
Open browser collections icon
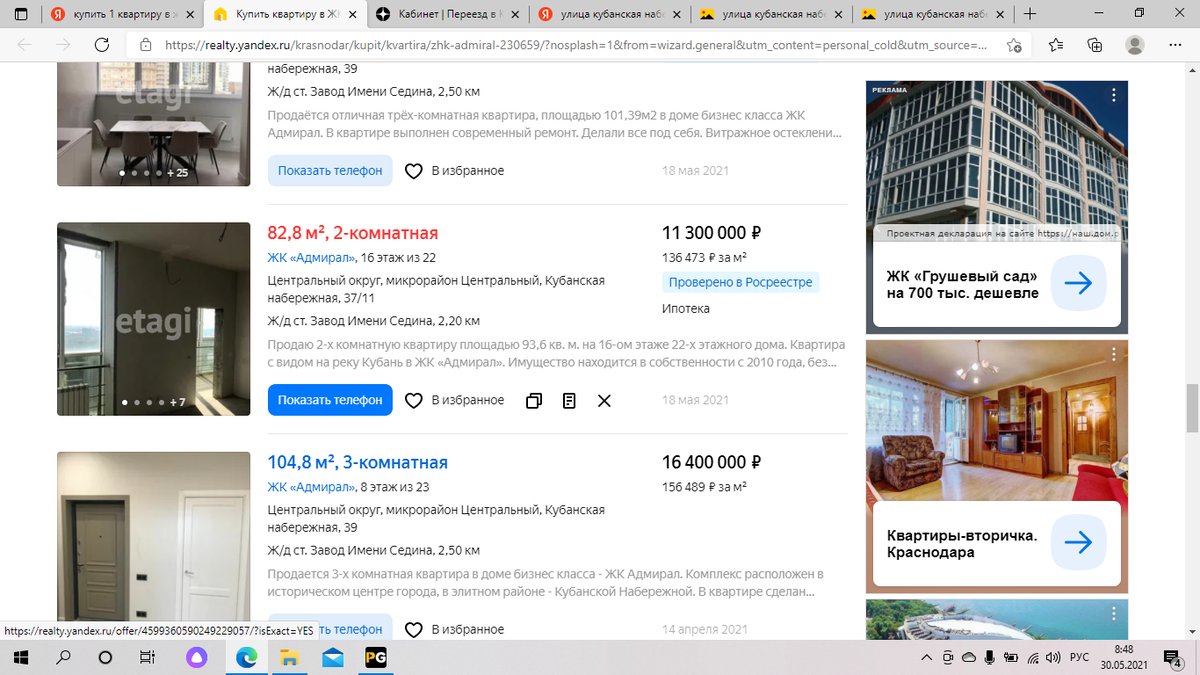(1095, 45)
